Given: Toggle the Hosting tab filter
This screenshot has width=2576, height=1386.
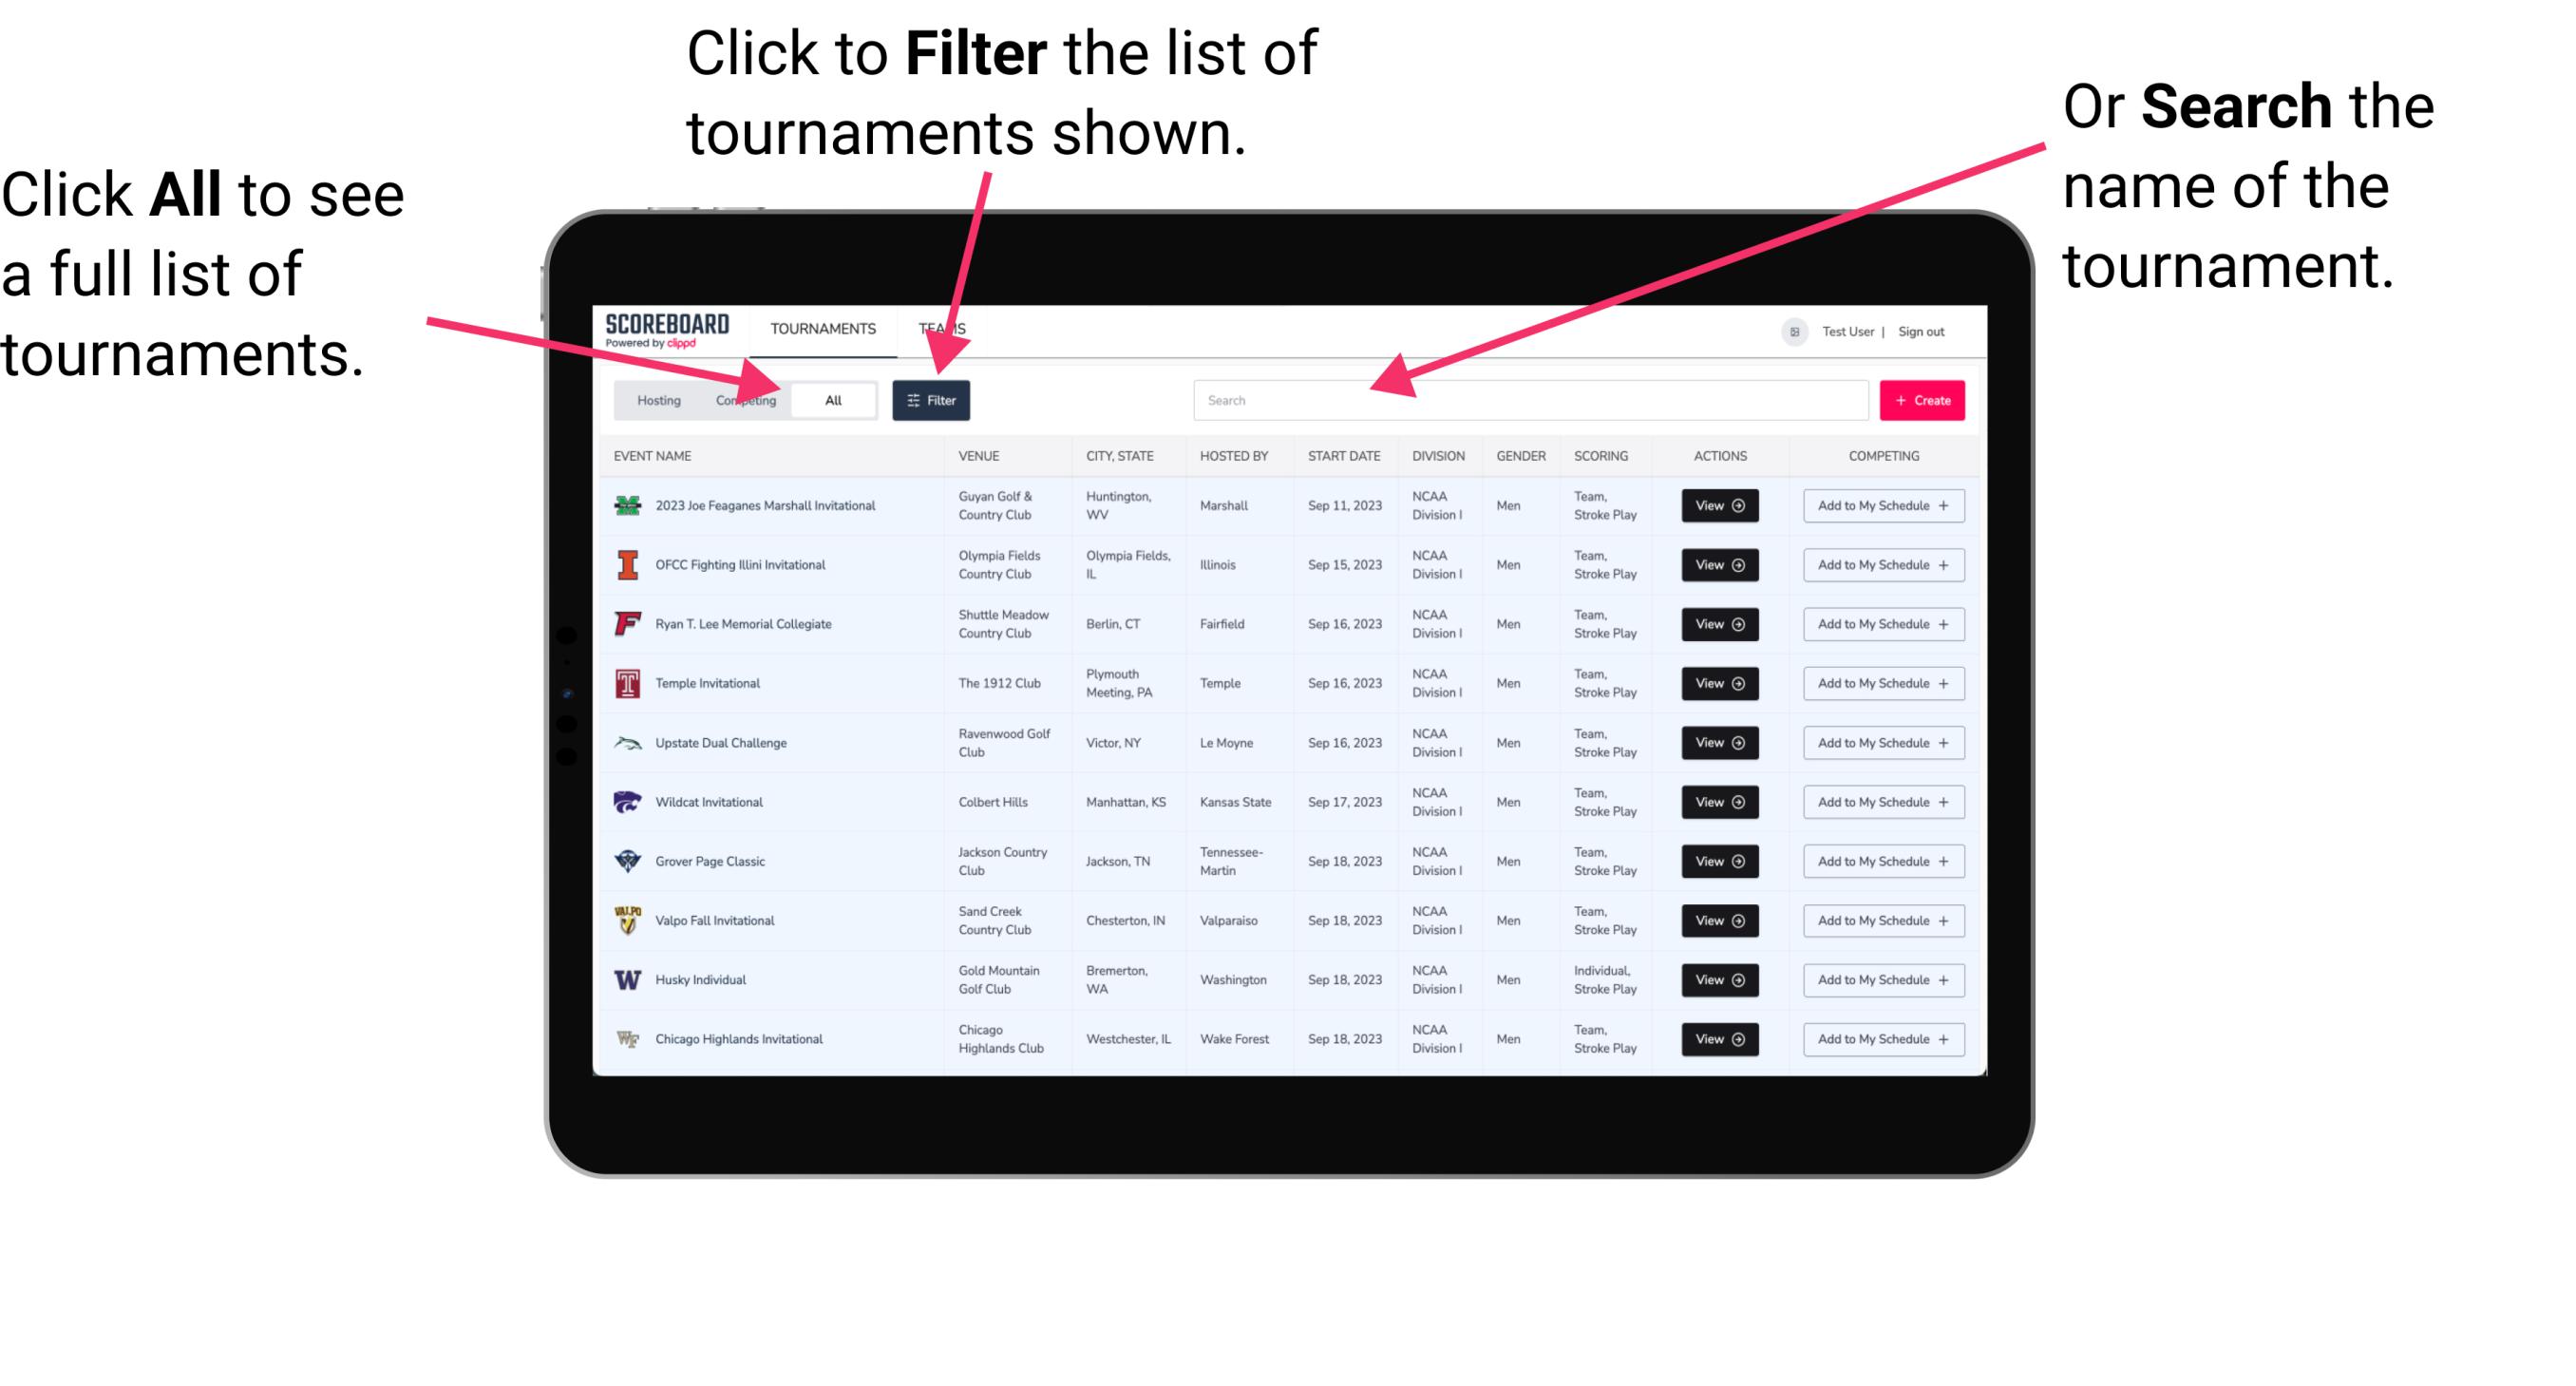Looking at the screenshot, I should [653, 399].
